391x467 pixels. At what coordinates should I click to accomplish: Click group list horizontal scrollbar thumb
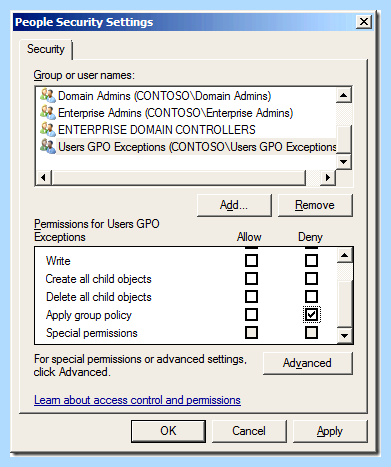[178, 177]
